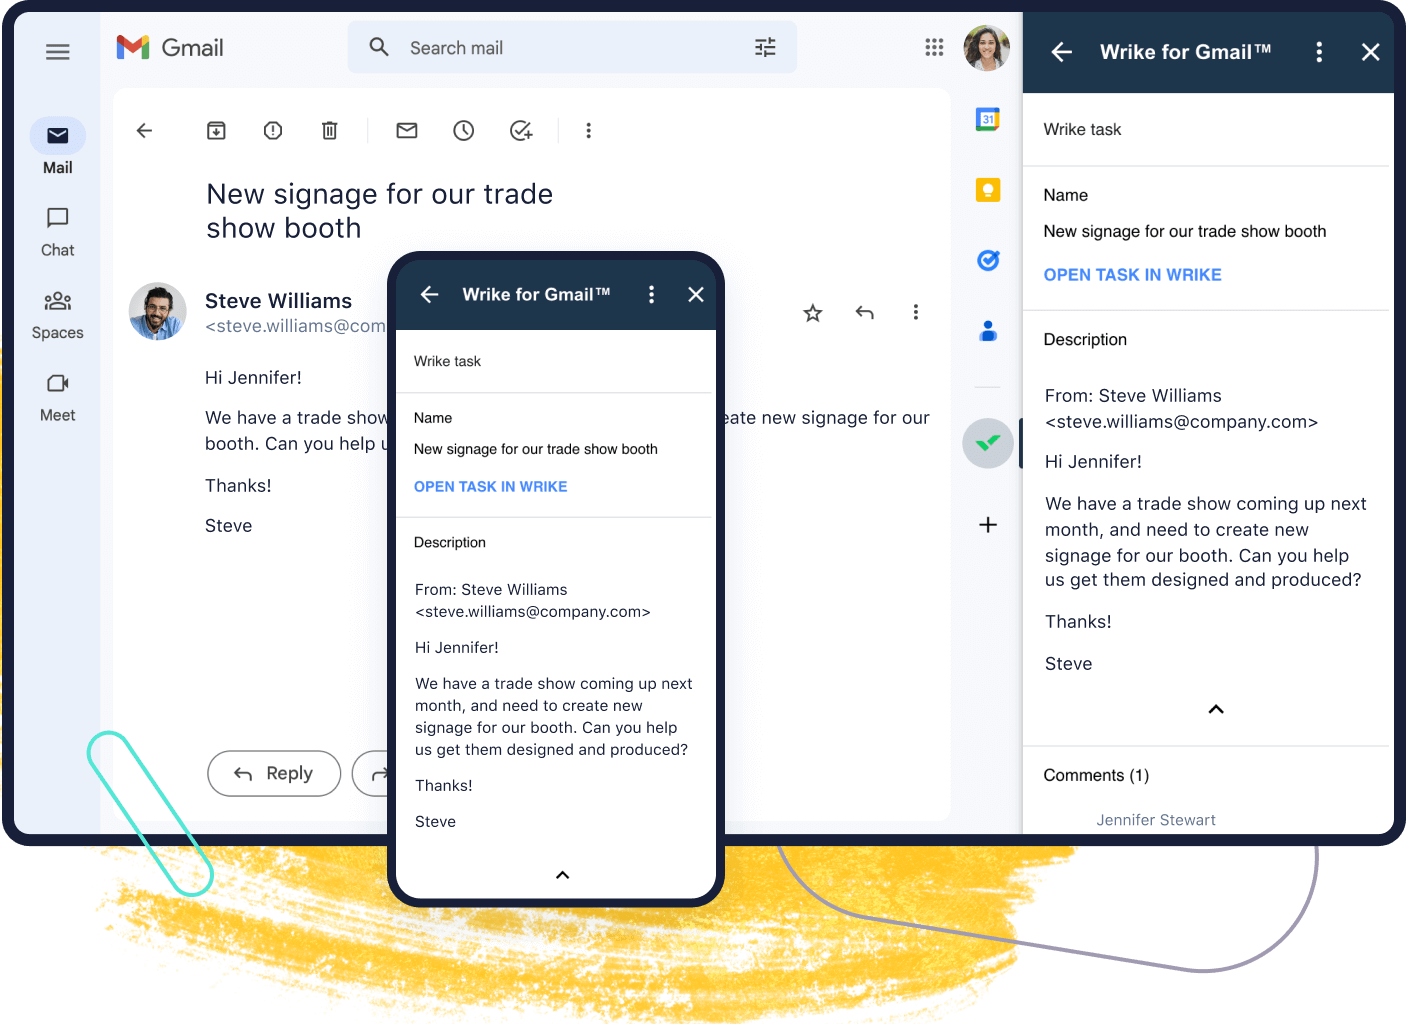
Task: Close the right Wrike for Gmail panel
Action: [1371, 52]
